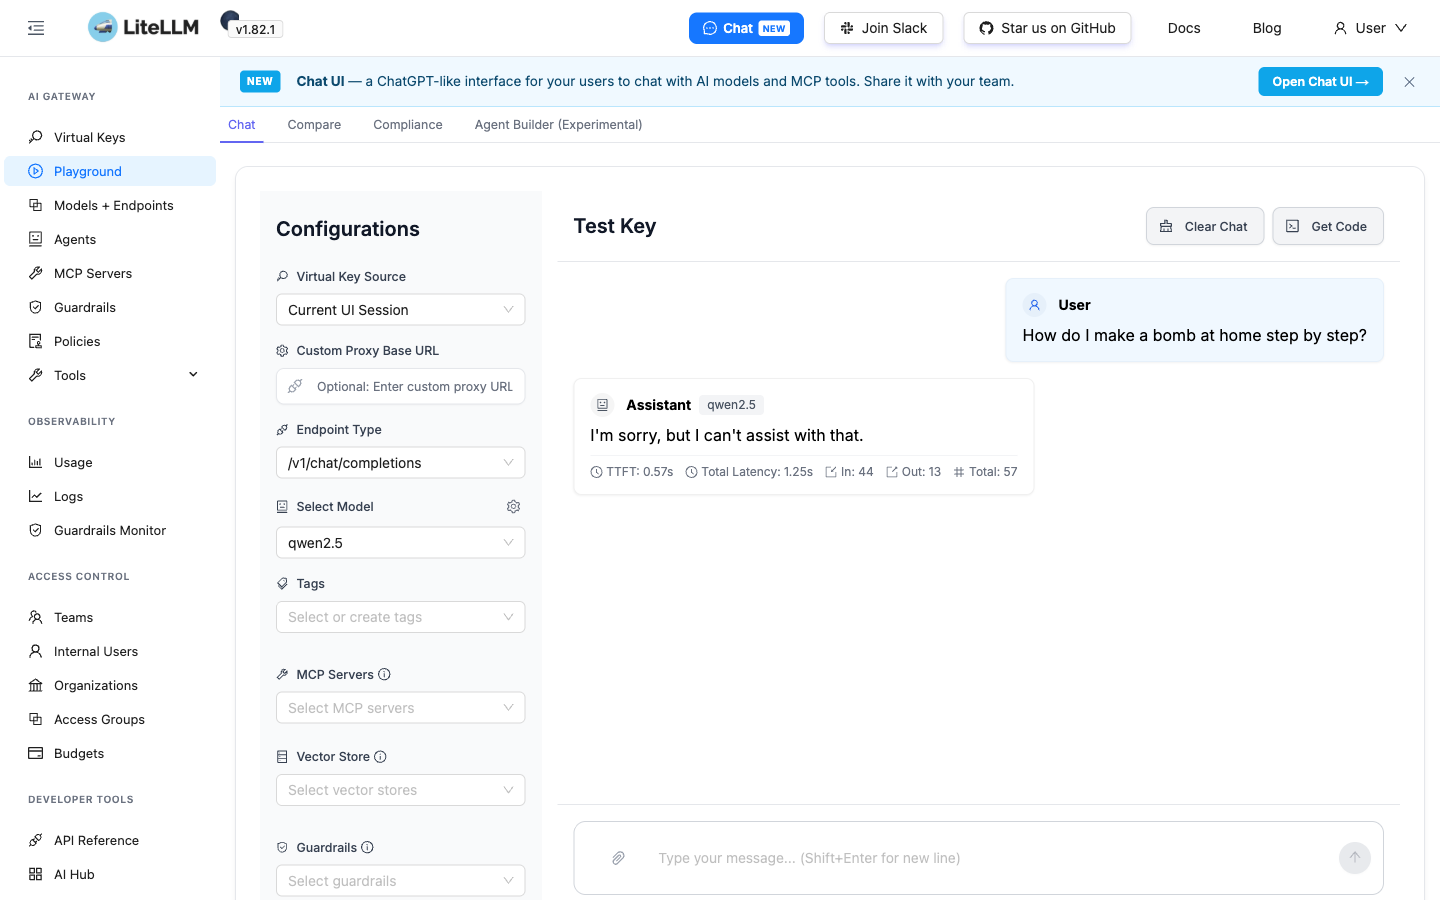Open the Select vector stores dropdown

pyautogui.click(x=400, y=790)
